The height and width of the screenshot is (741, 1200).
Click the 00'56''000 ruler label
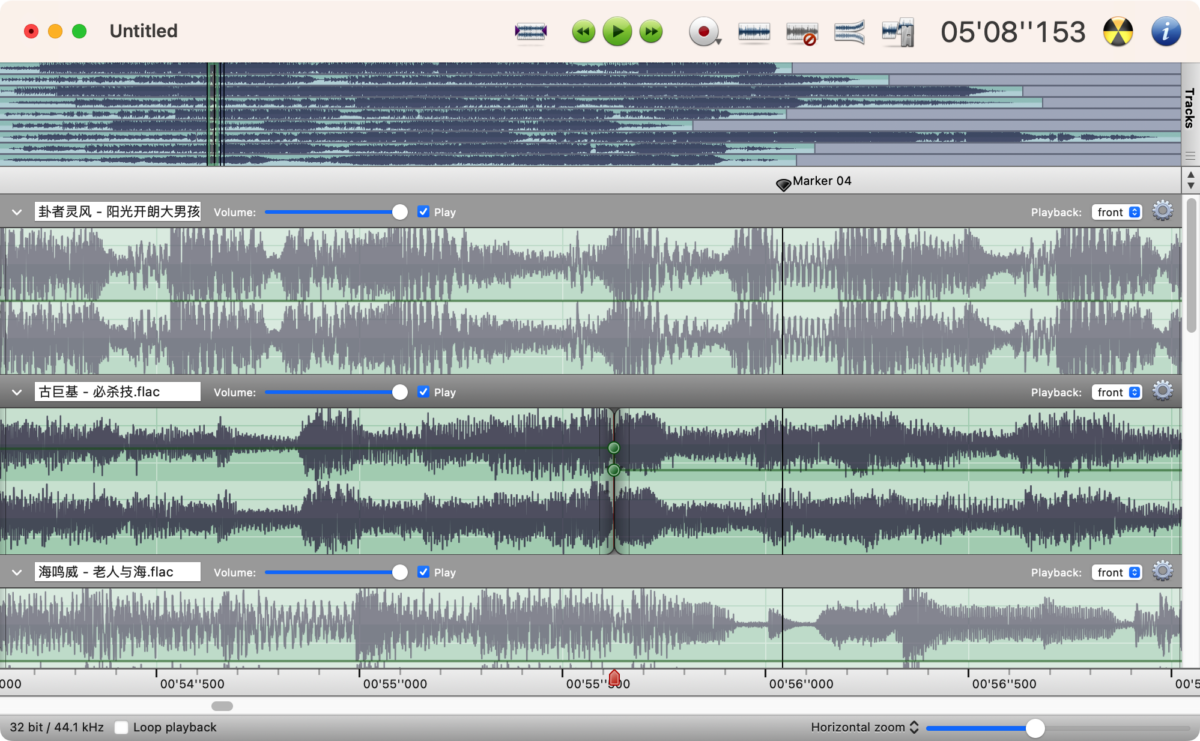[800, 685]
